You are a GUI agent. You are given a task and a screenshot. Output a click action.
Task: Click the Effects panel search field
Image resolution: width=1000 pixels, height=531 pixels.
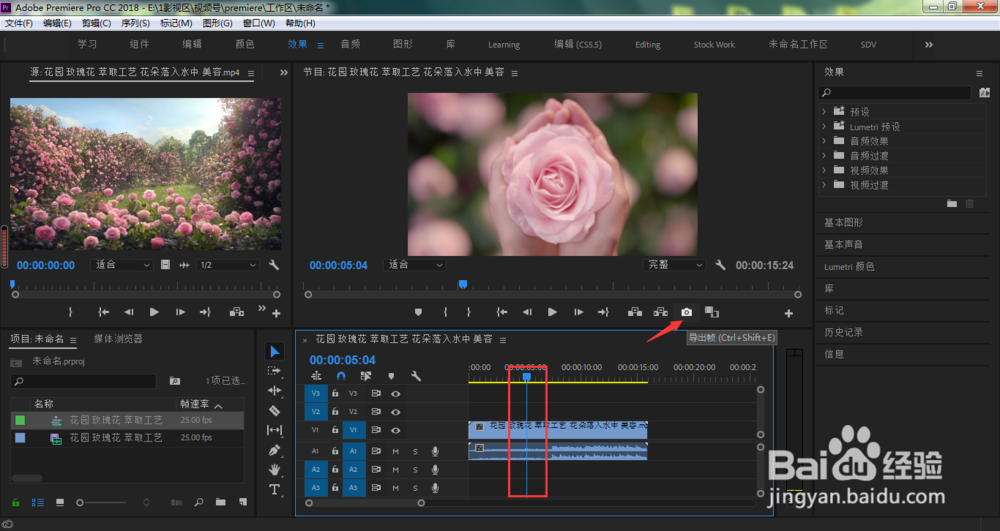[895, 93]
